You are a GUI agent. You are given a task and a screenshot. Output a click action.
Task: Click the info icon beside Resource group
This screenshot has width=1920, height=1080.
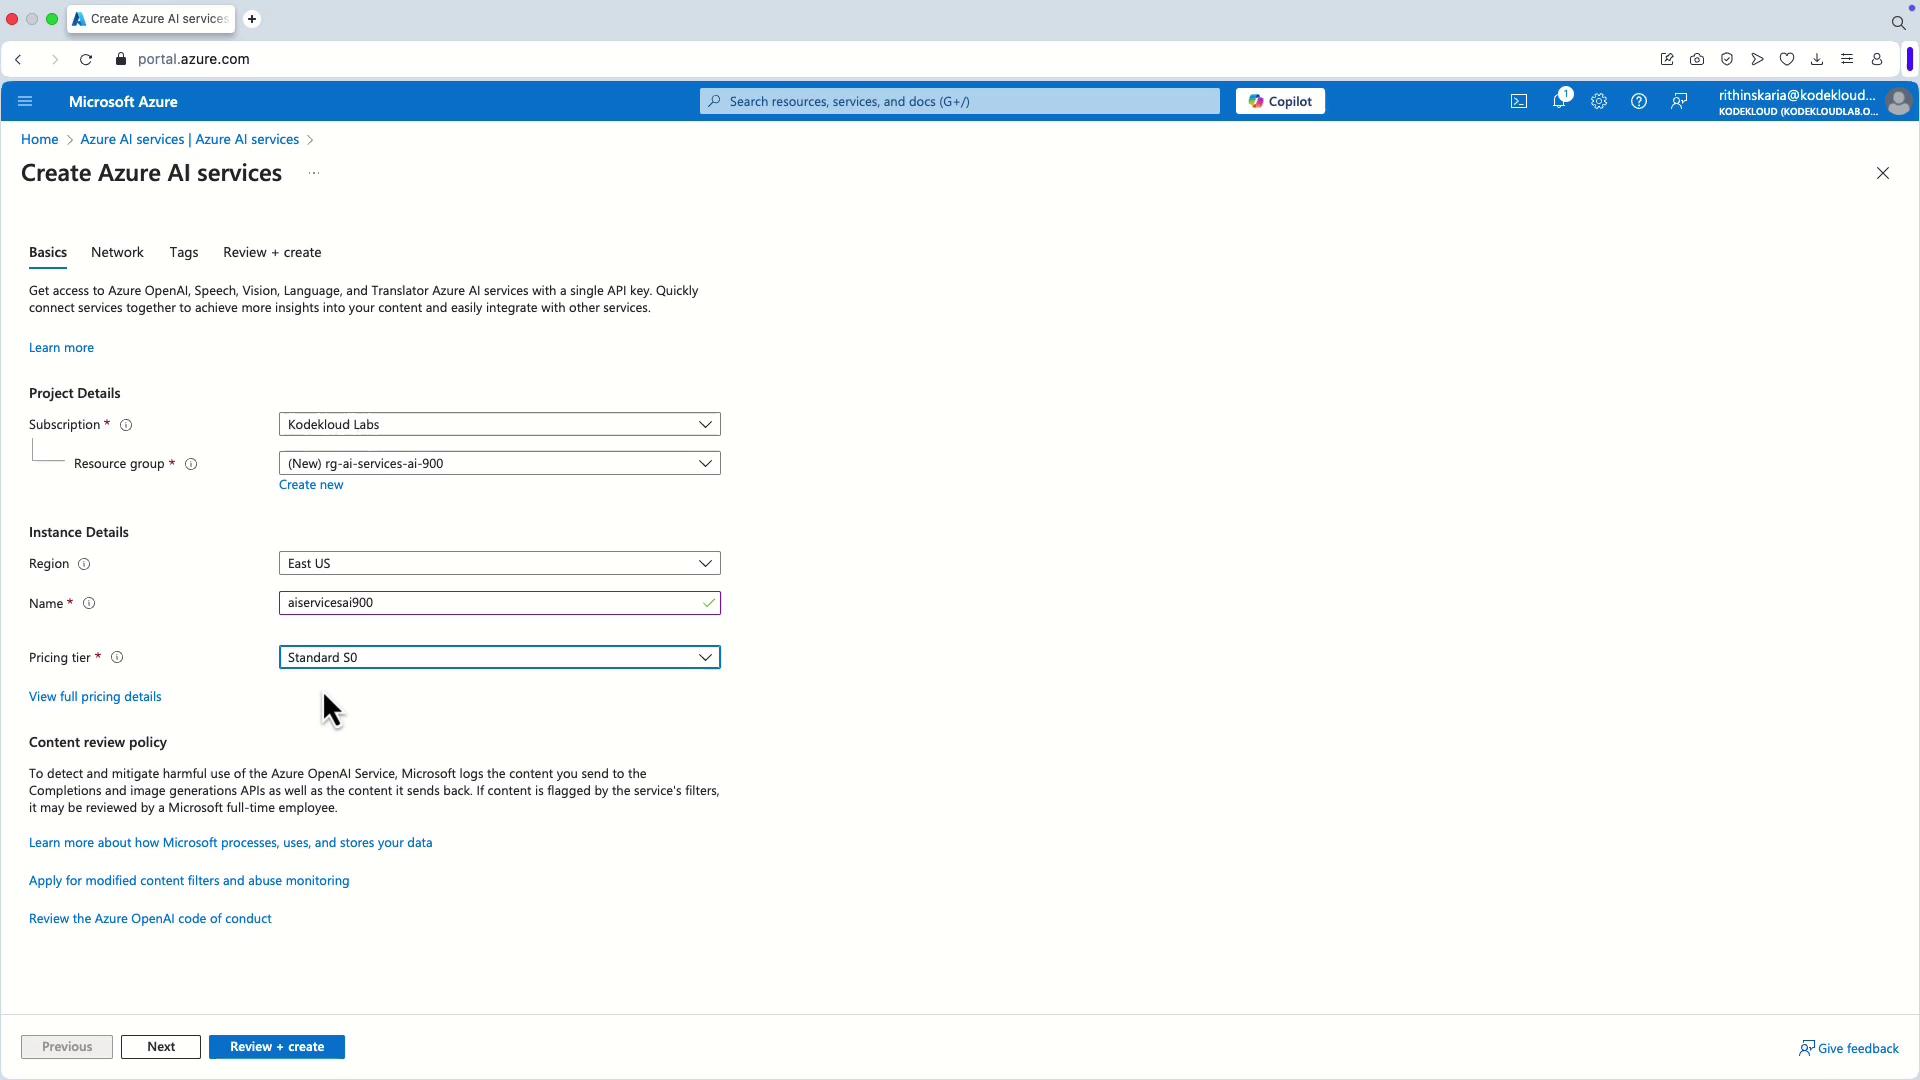pos(191,464)
